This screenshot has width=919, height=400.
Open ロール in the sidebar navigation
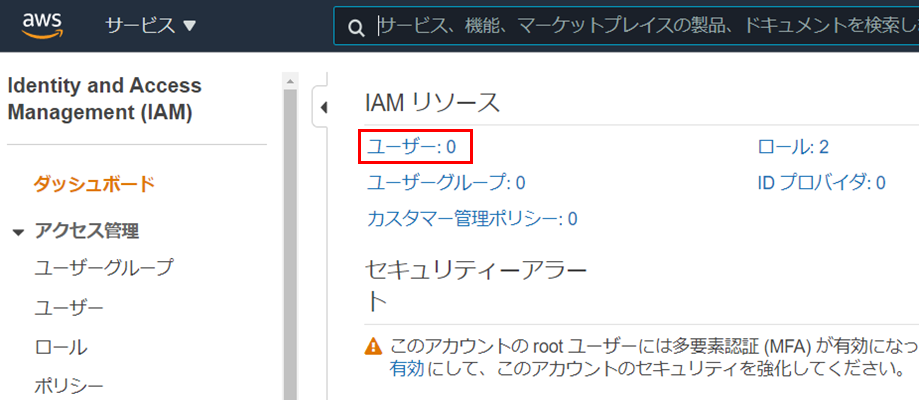(61, 347)
